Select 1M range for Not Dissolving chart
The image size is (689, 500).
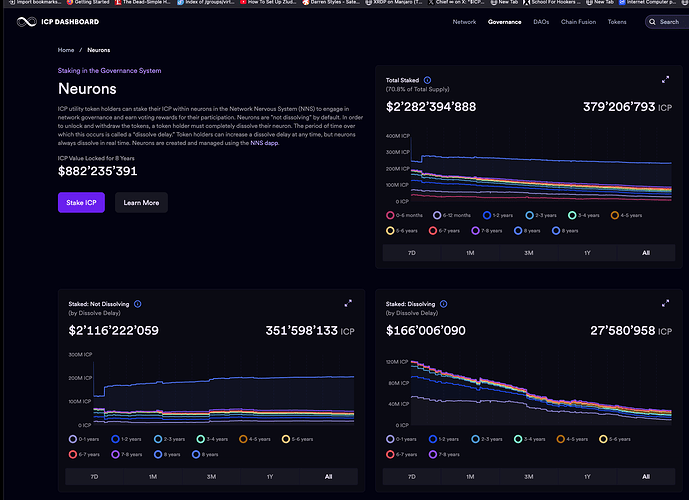153,476
